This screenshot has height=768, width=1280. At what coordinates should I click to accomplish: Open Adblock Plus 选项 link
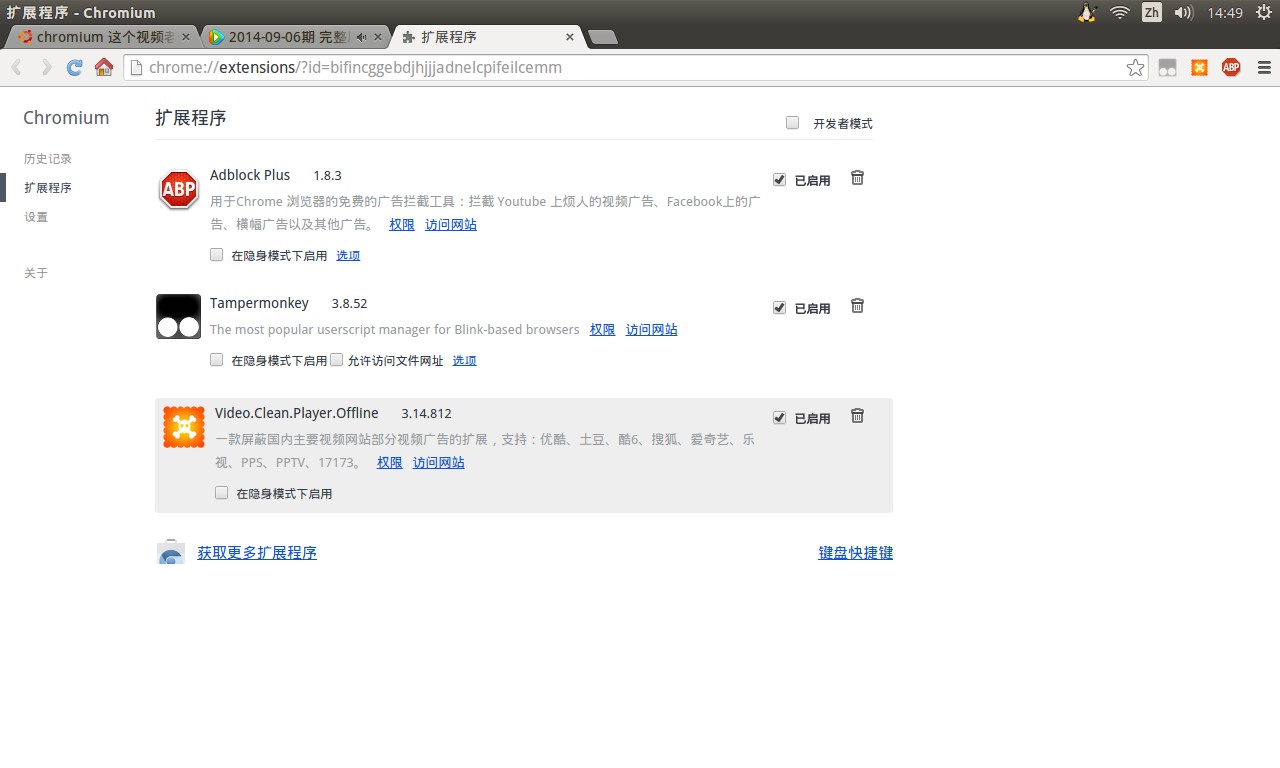pyautogui.click(x=348, y=256)
